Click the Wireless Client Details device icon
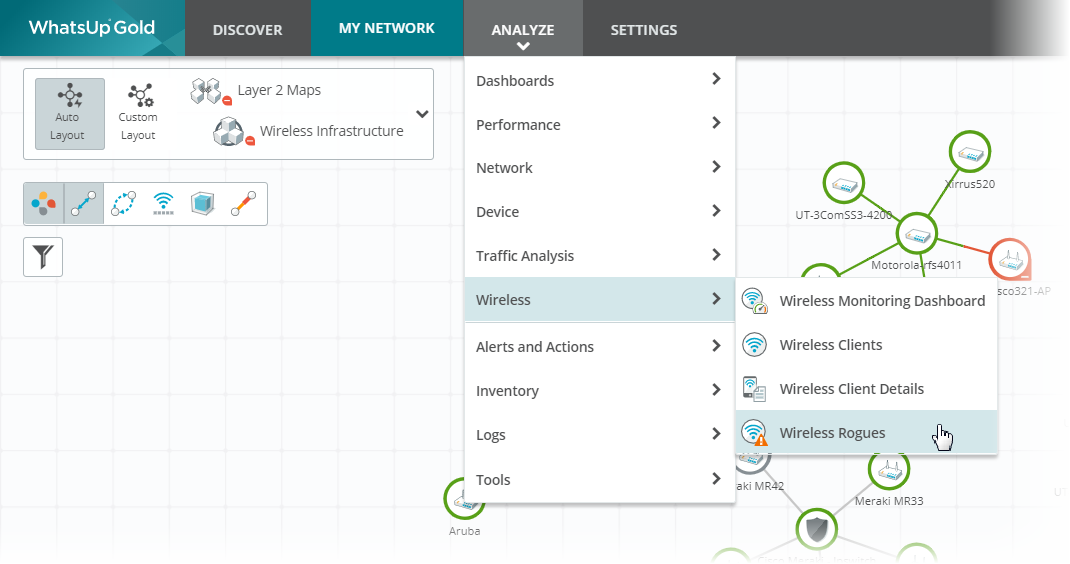This screenshot has height=564, width=1070. click(755, 389)
